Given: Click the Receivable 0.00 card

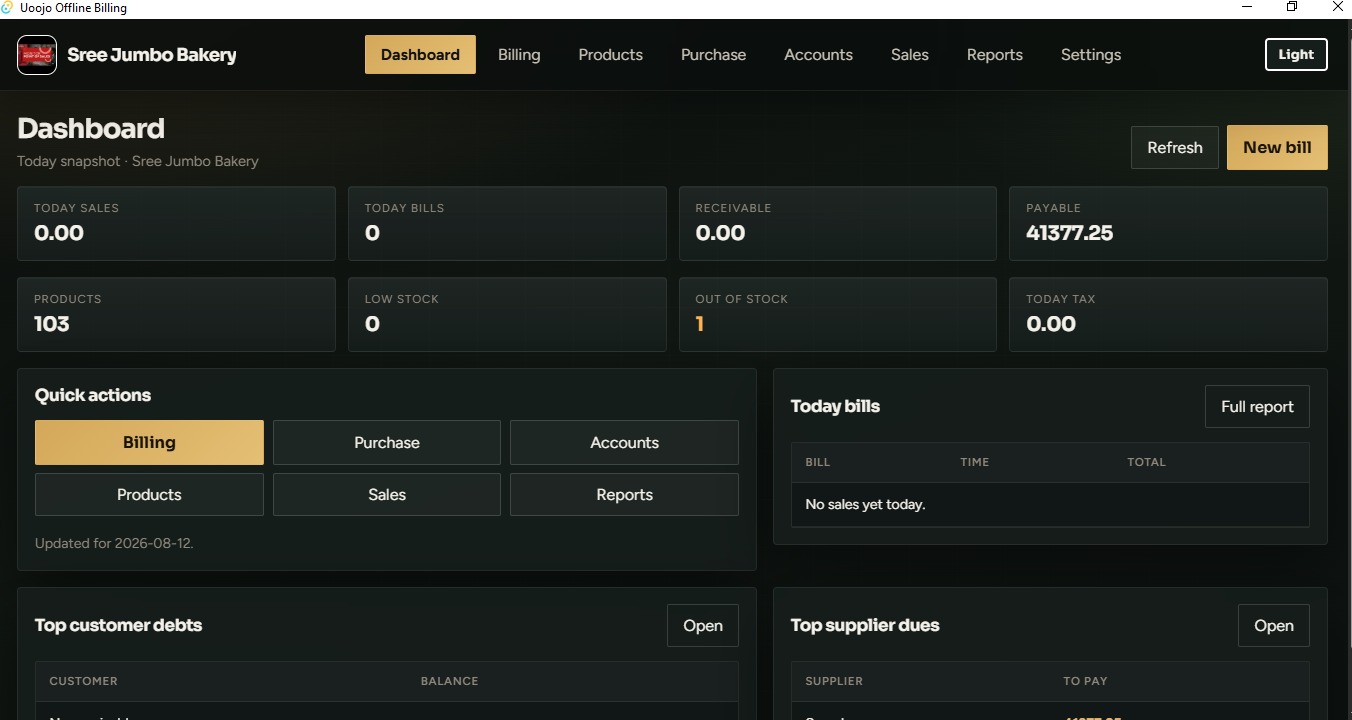Looking at the screenshot, I should click(838, 223).
